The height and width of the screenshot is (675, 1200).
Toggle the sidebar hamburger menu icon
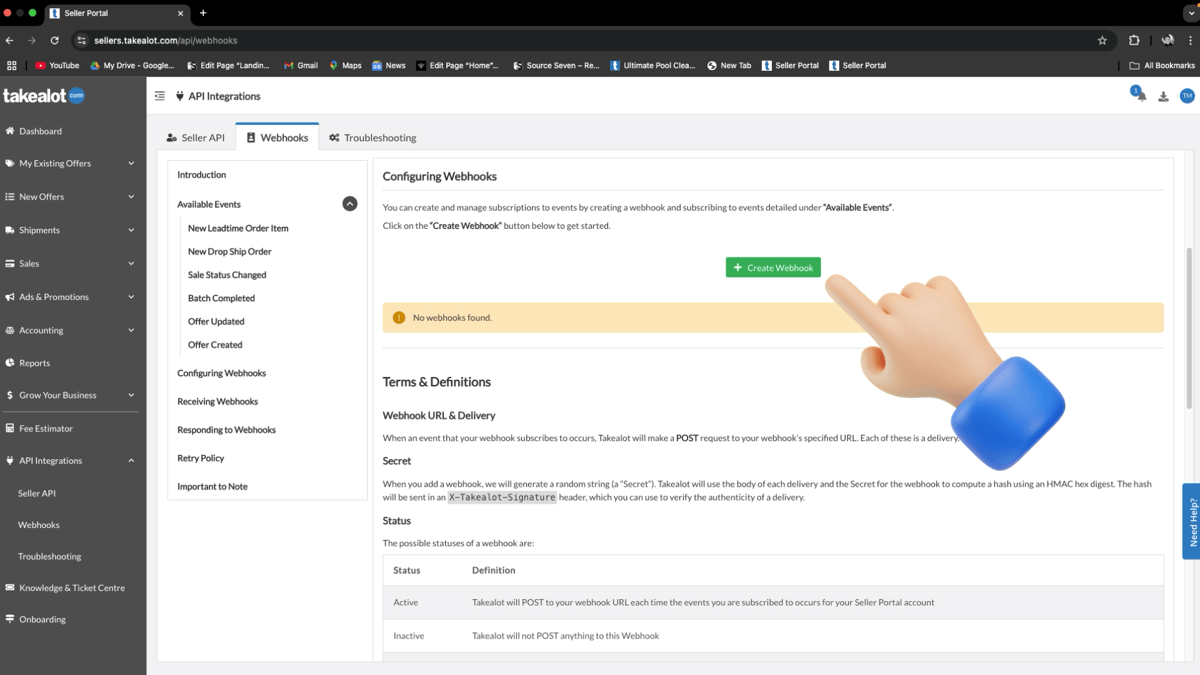point(160,96)
